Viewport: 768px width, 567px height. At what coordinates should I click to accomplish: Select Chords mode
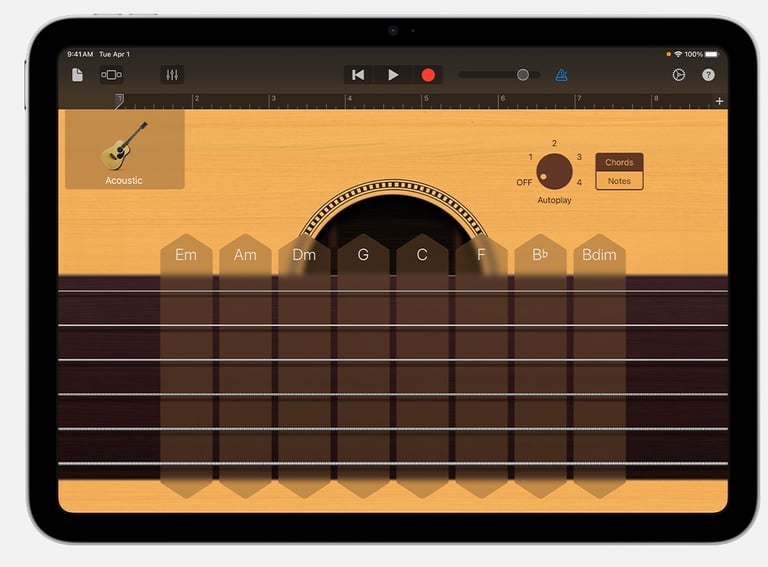[619, 162]
